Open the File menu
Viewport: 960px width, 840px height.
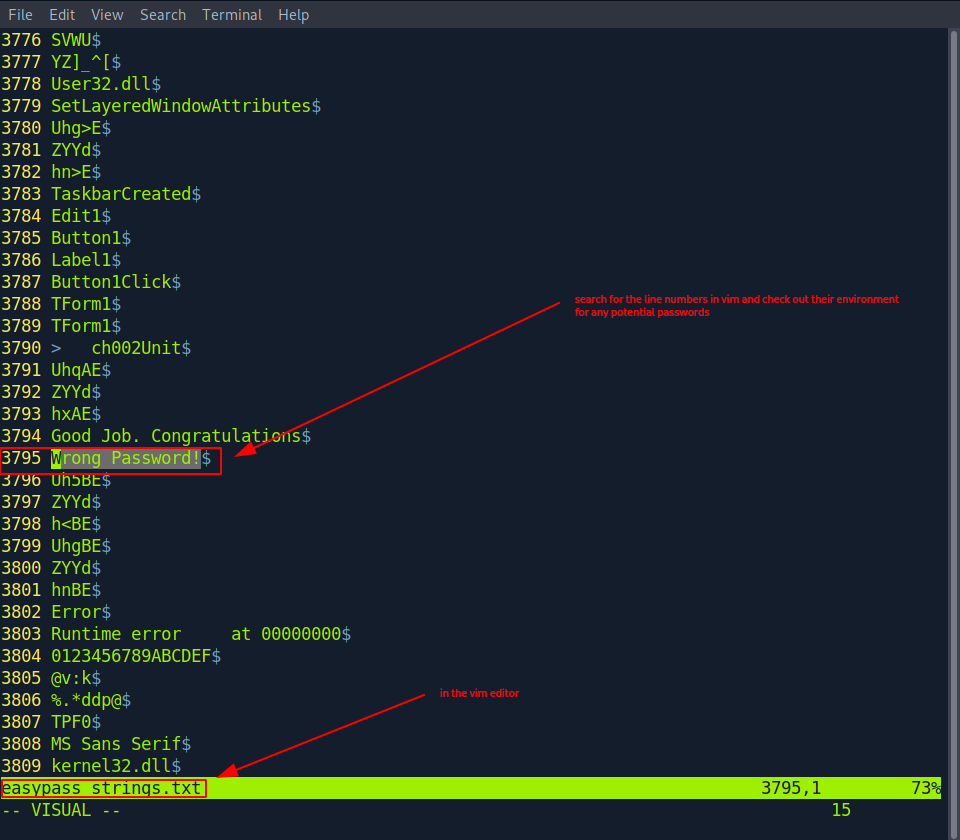coord(20,14)
